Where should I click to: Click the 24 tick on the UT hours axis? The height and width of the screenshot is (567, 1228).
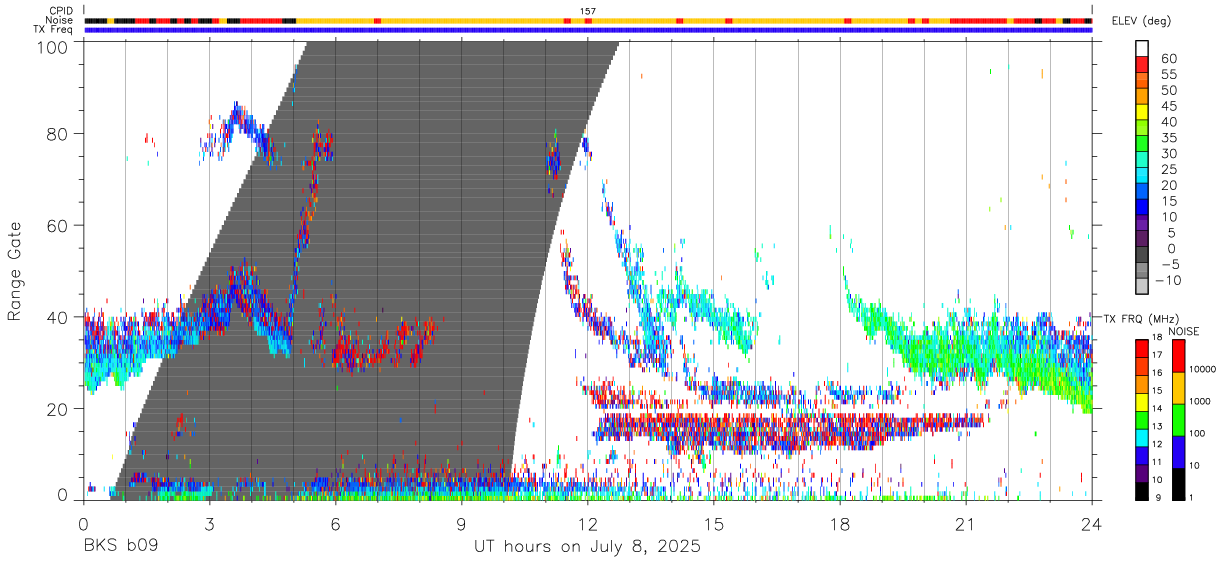pyautogui.click(x=1092, y=522)
